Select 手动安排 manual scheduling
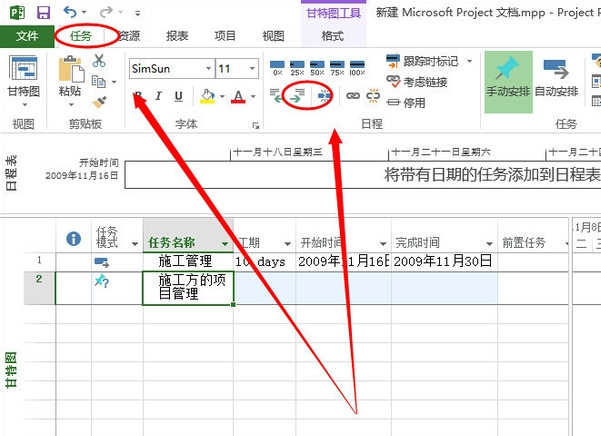601x436 pixels. tap(508, 82)
